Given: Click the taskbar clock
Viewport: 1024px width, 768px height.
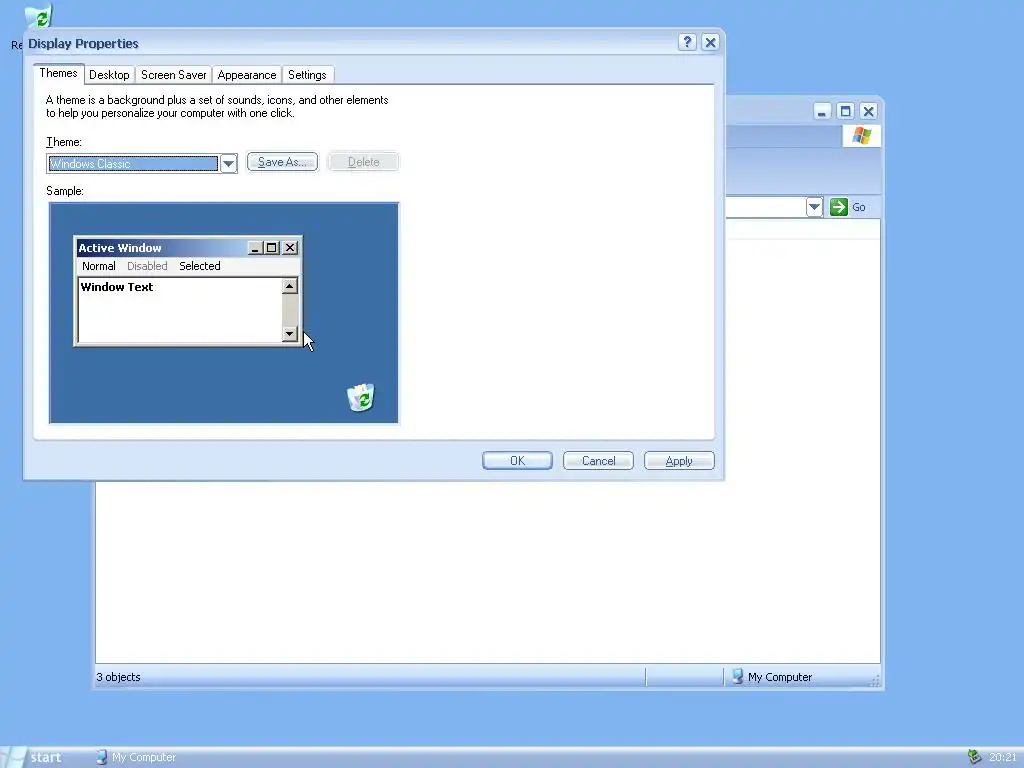Looking at the screenshot, I should point(1002,758).
